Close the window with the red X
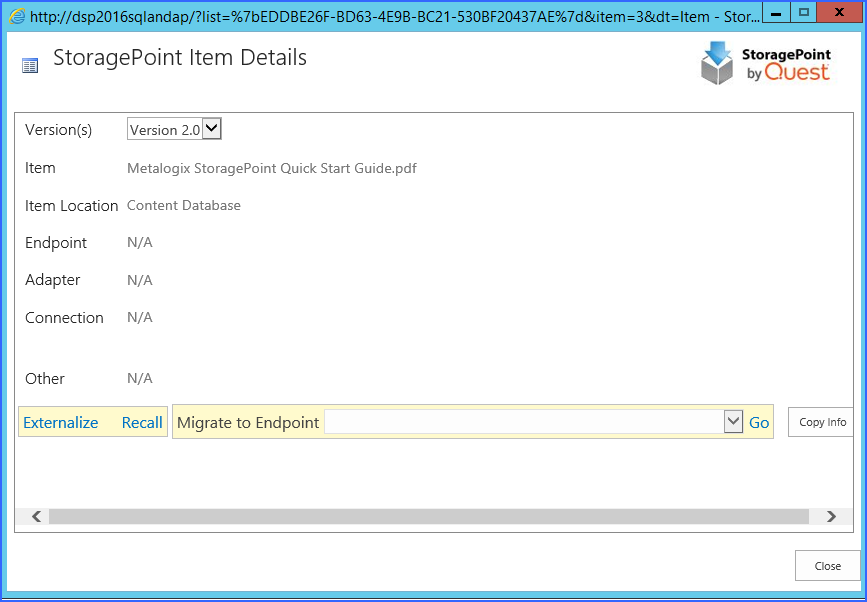Image resolution: width=867 pixels, height=602 pixels. (x=839, y=13)
